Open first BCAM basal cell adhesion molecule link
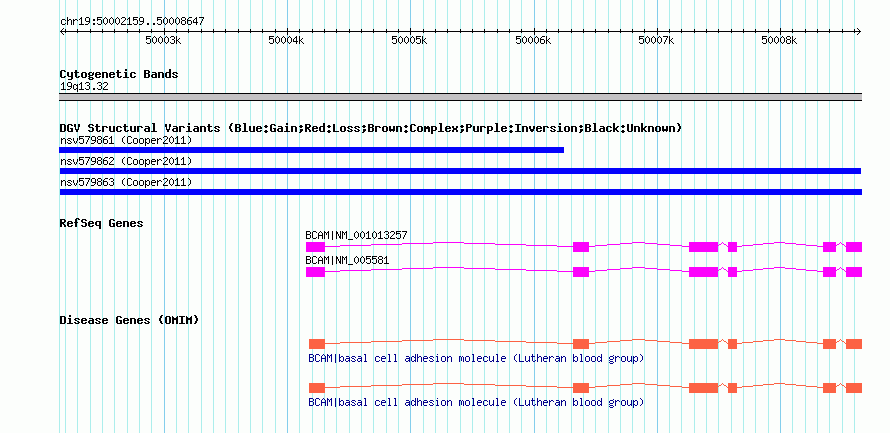This screenshot has height=433, width=890. [476, 359]
